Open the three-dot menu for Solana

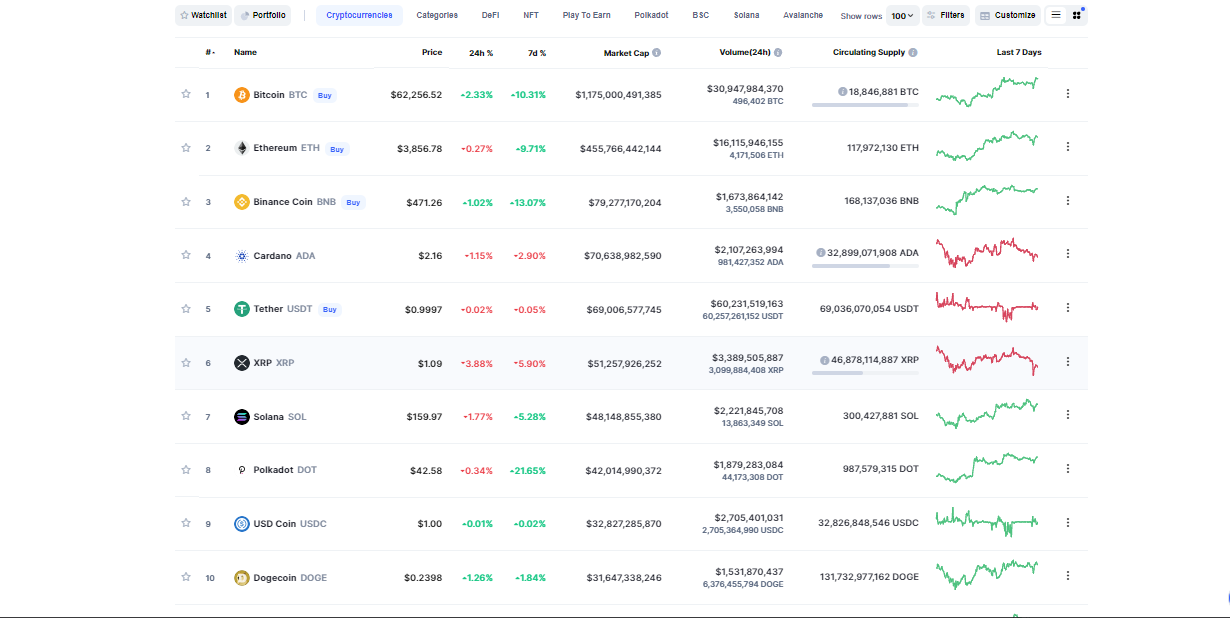[x=1068, y=415]
